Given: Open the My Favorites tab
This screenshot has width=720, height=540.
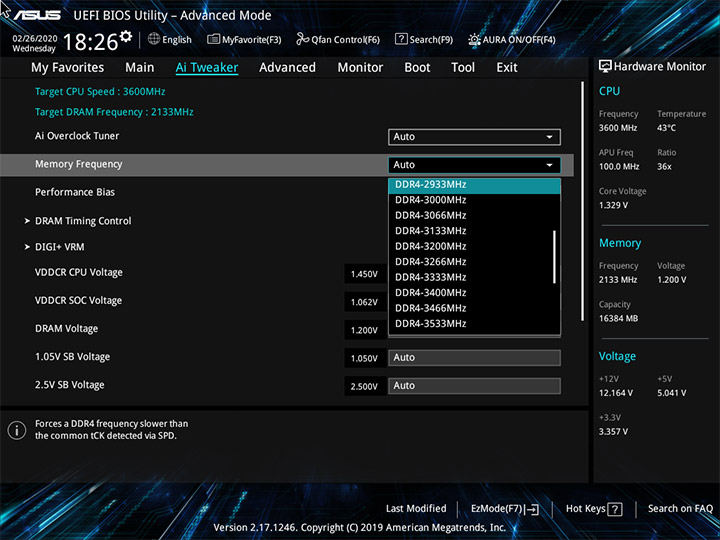Looking at the screenshot, I should tap(68, 68).
